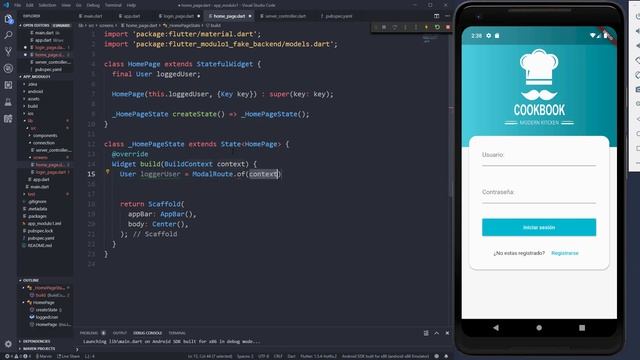The image size is (640, 360).
Task: Tap the Android emulator home button
Action: (539, 328)
